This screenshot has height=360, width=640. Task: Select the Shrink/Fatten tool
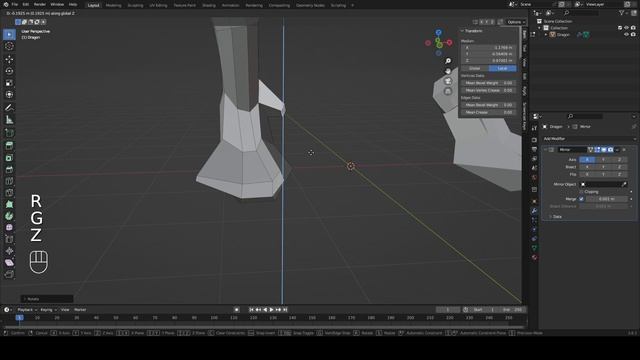(9, 251)
